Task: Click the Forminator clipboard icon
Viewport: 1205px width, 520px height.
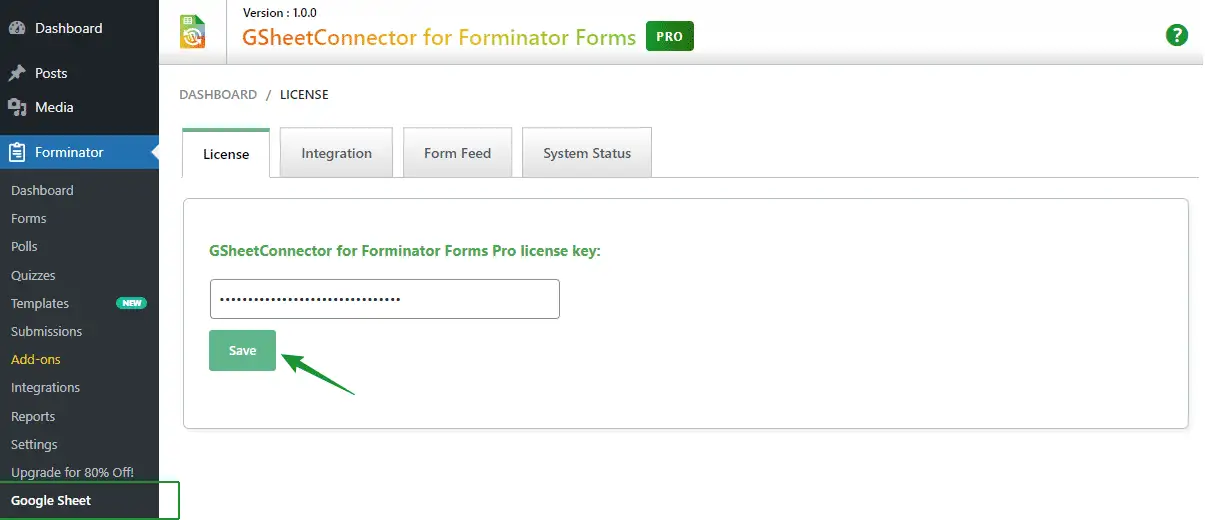Action: pos(17,152)
